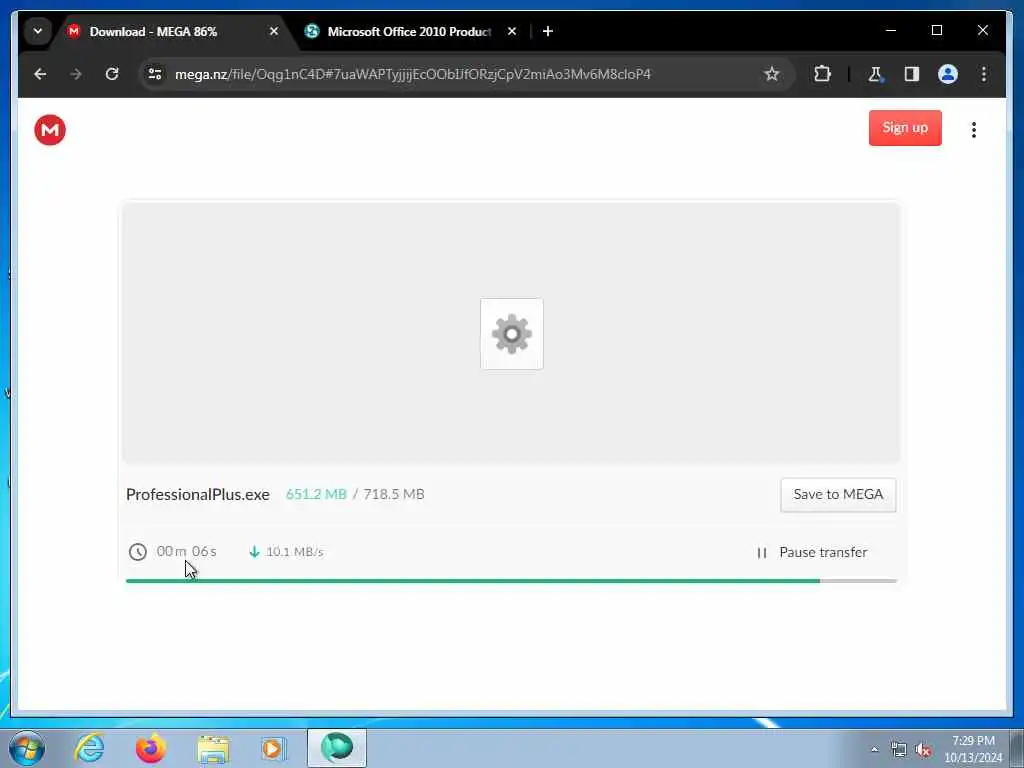The width and height of the screenshot is (1024, 768).
Task: Click the remaining time clock icon
Action: click(x=138, y=552)
